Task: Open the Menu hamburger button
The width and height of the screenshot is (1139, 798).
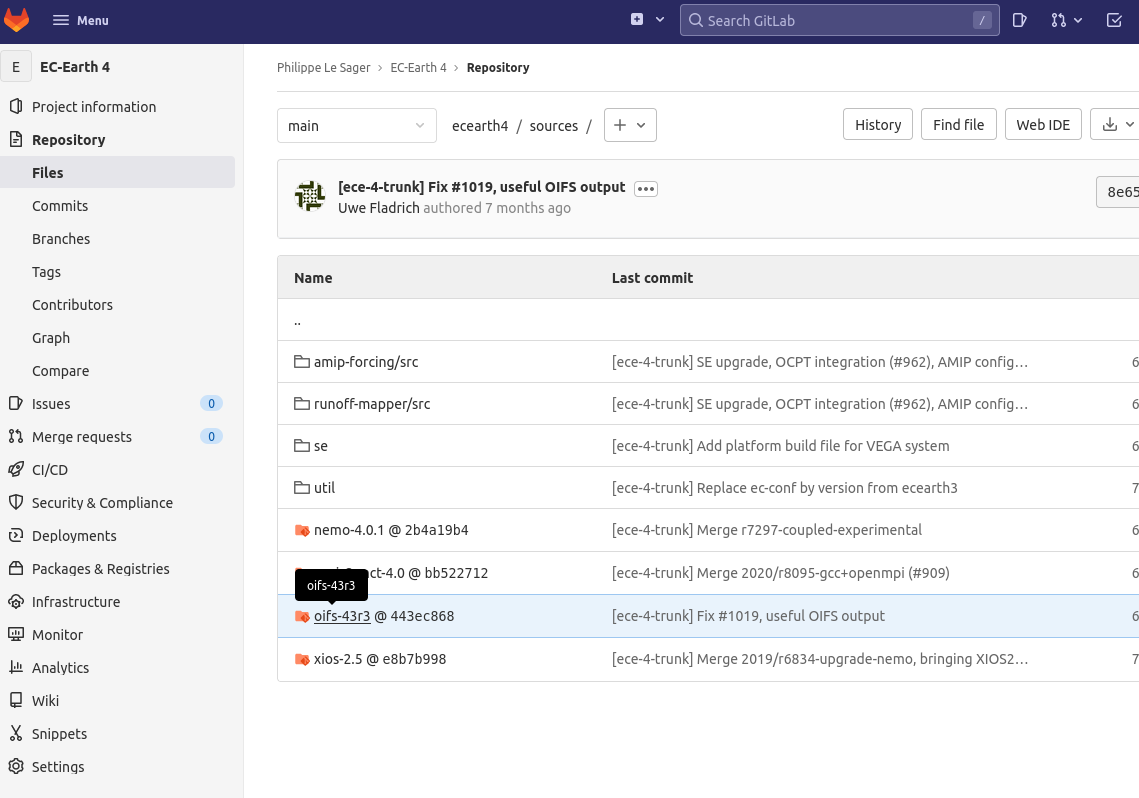Action: point(81,20)
